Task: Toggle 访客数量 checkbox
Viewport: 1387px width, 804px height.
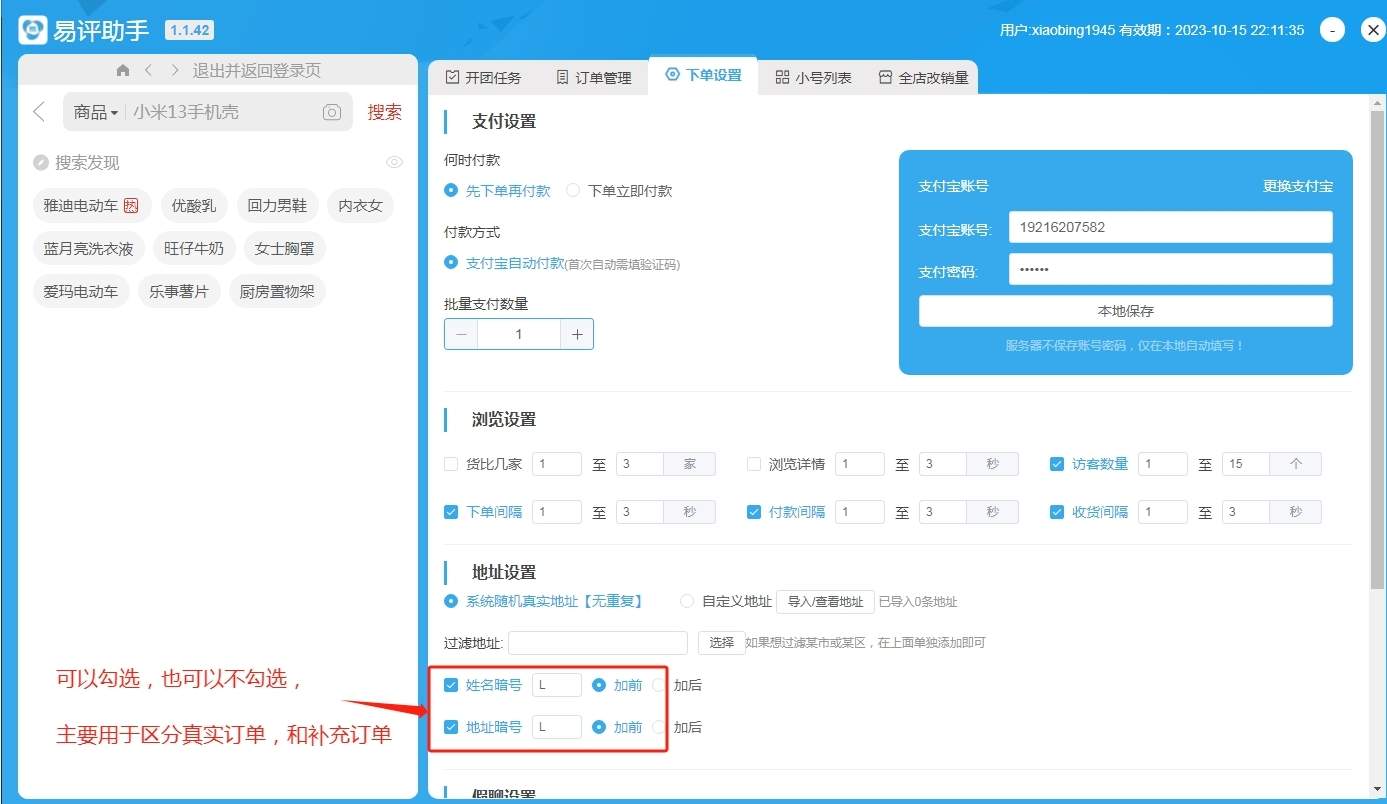Action: pyautogui.click(x=1057, y=464)
